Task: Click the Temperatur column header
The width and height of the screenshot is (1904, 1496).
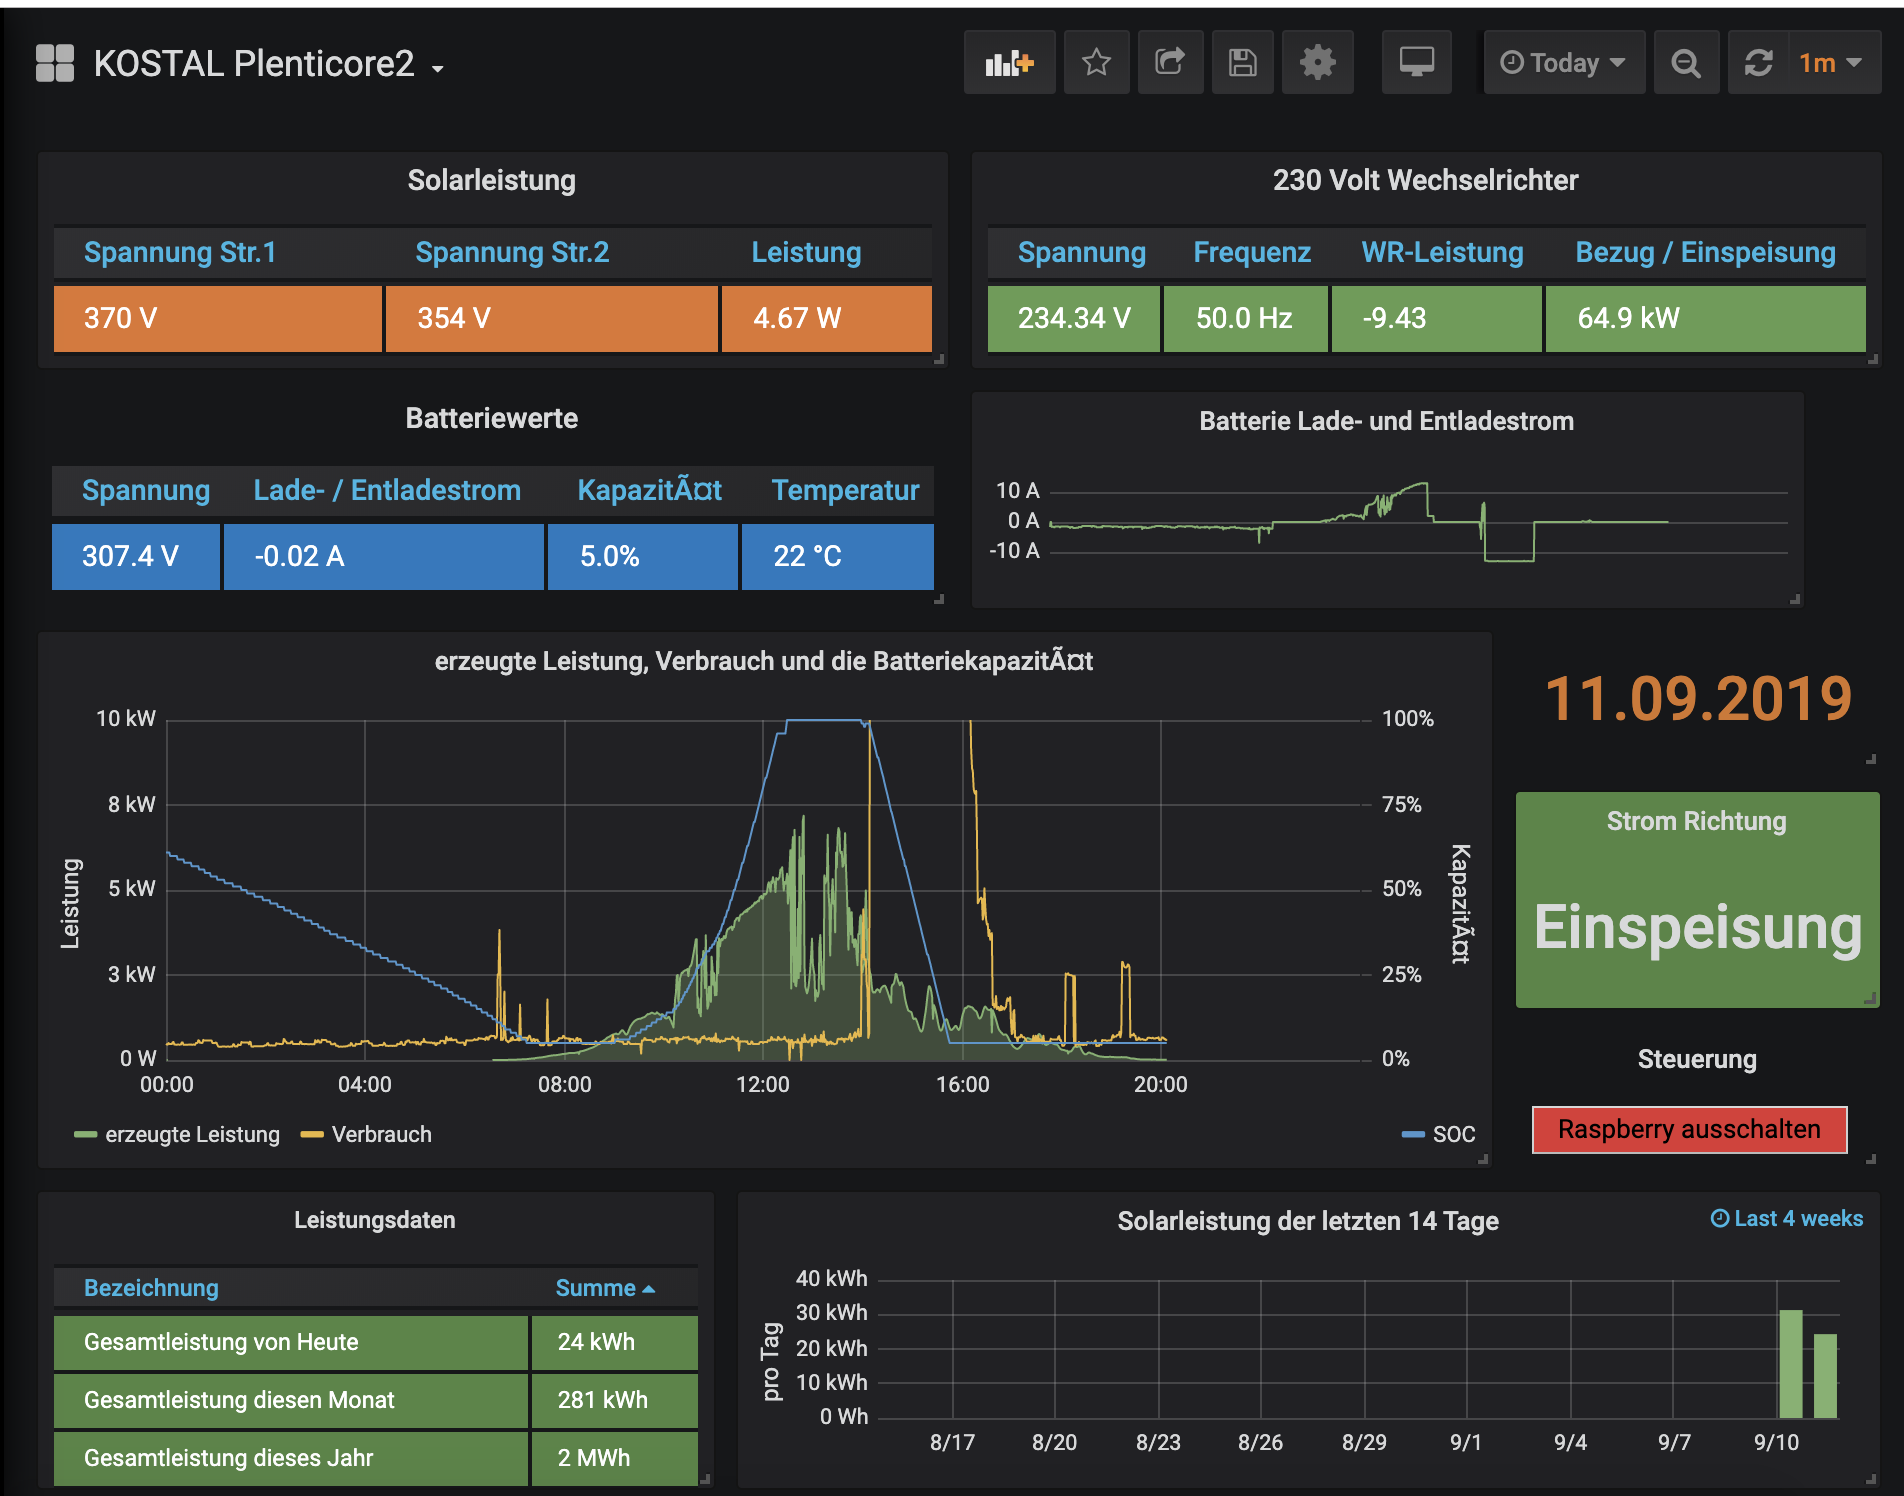Action: point(845,490)
